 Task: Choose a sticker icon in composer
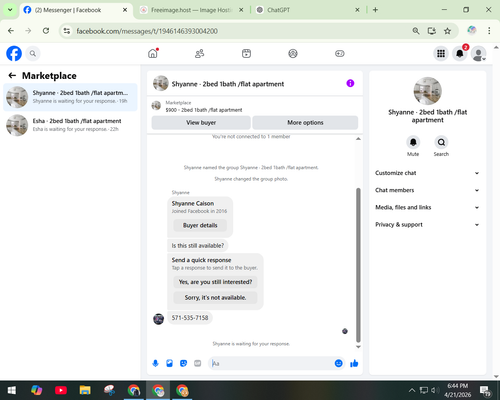(x=183, y=363)
